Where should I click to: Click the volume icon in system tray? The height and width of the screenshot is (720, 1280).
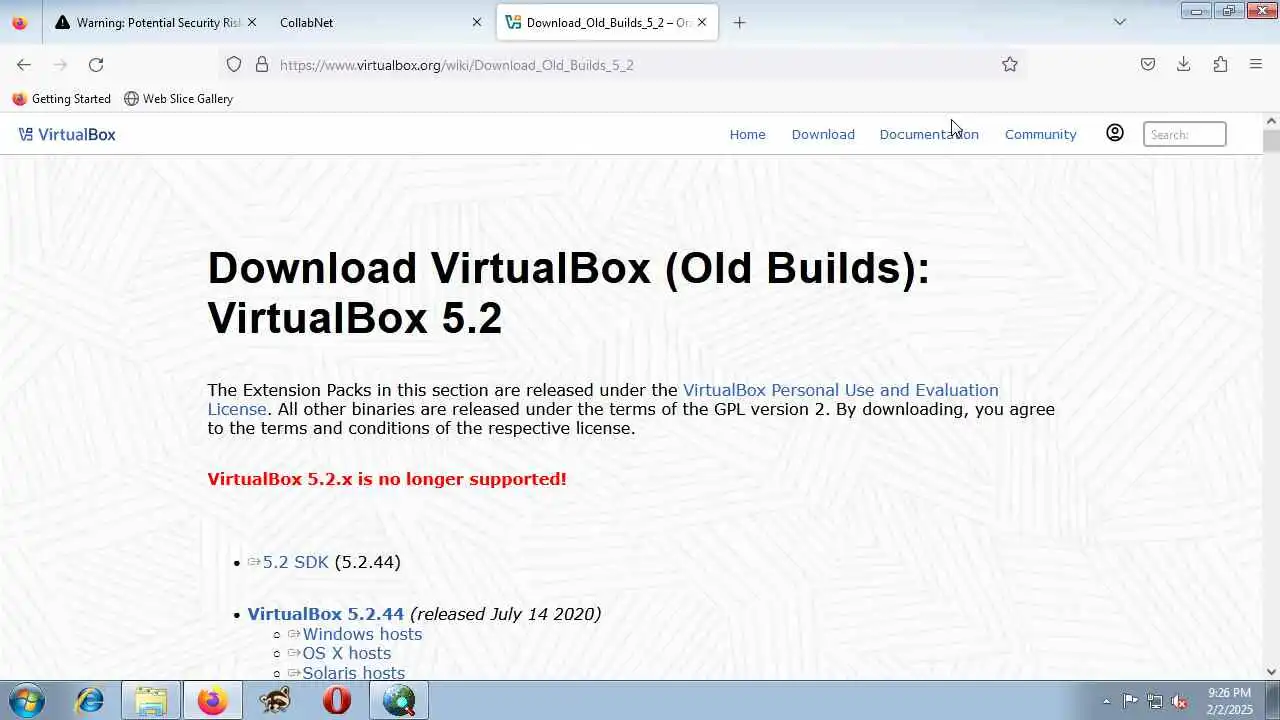point(1179,701)
